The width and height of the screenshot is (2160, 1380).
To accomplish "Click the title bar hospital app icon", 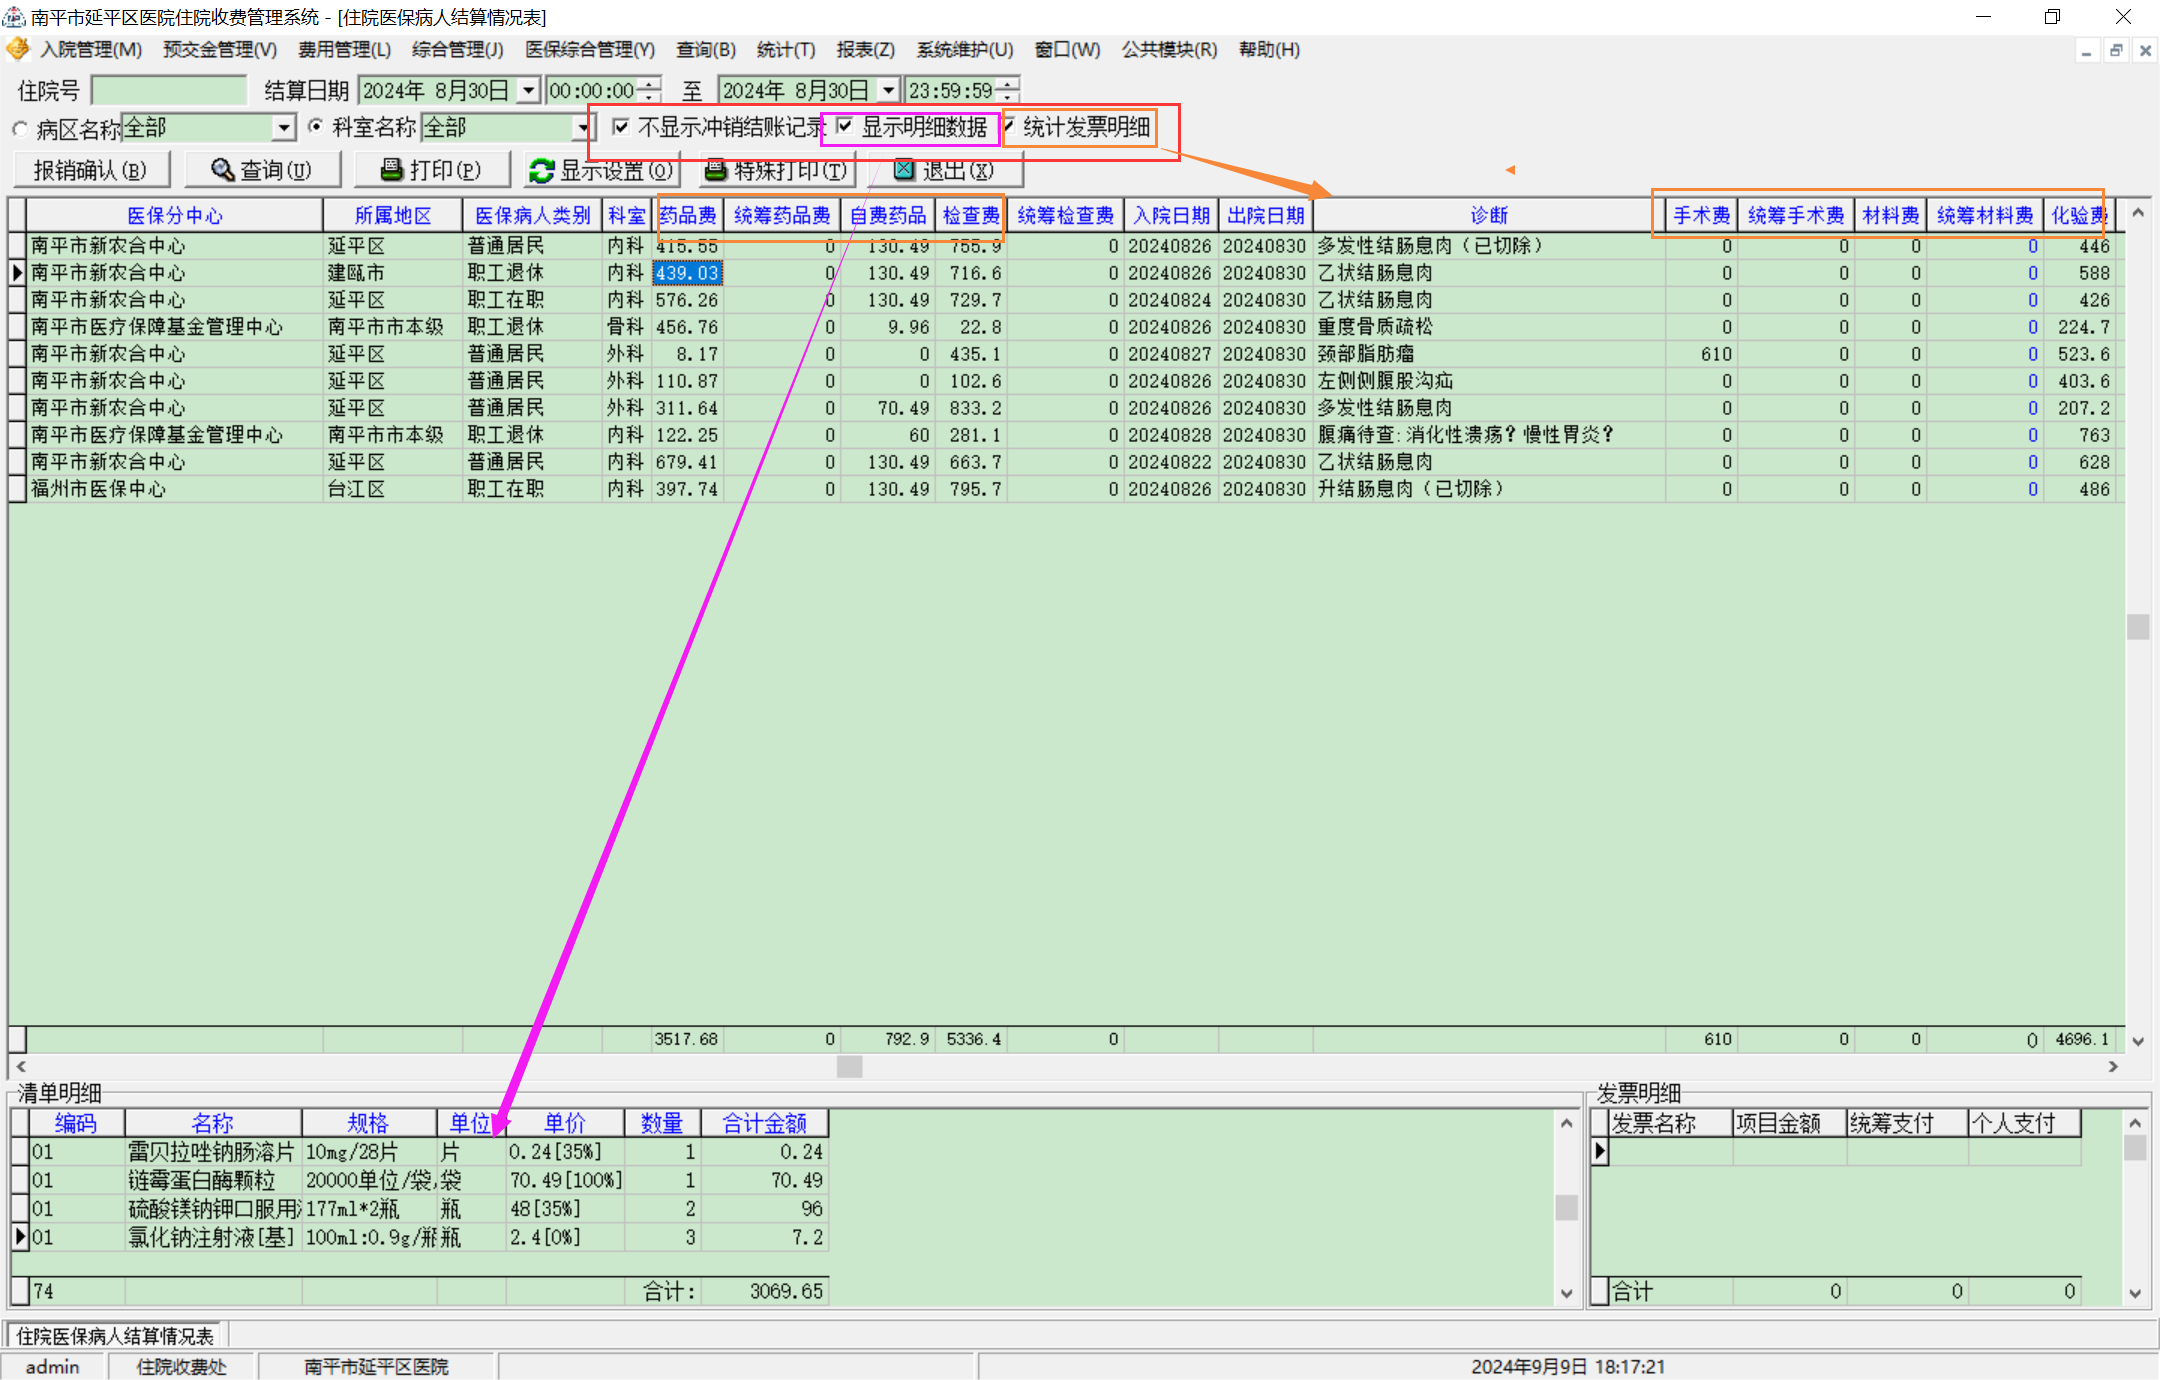I will point(14,17).
